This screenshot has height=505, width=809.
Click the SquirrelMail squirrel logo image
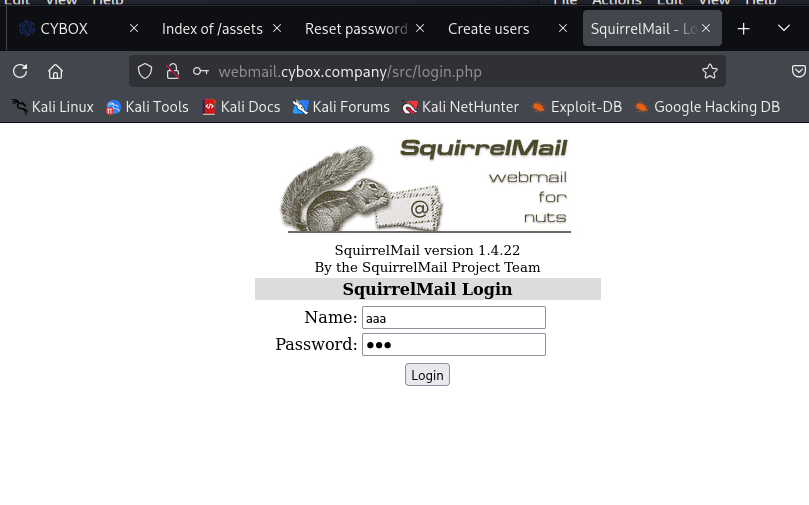tap(427, 186)
